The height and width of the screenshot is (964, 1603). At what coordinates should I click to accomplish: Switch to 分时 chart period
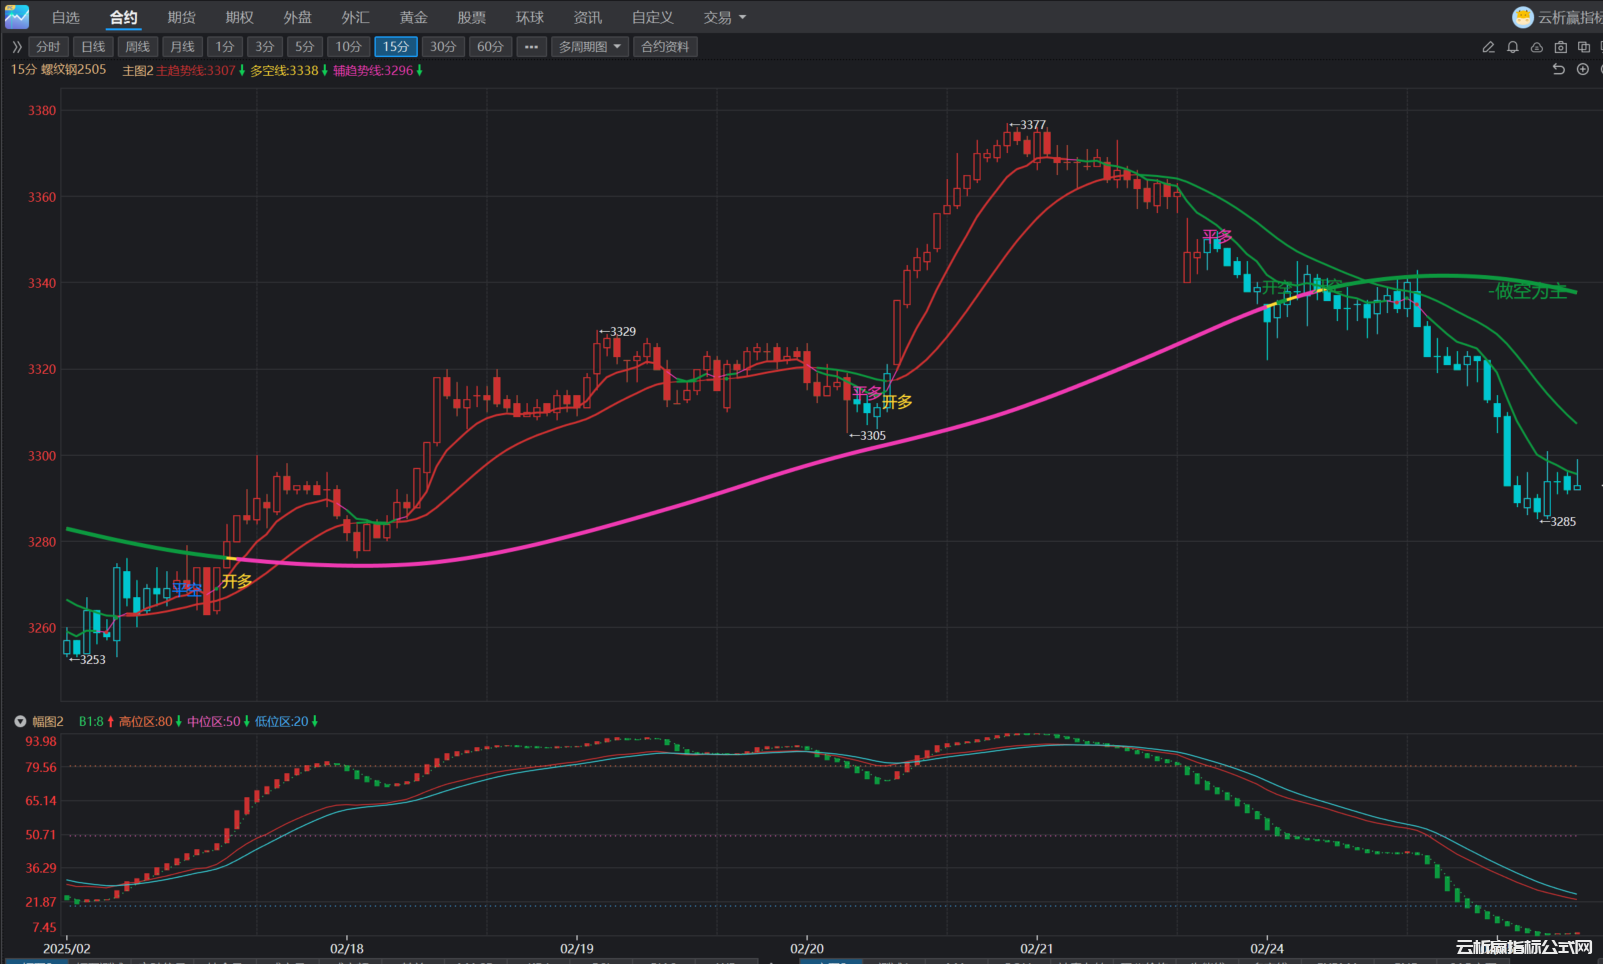pyautogui.click(x=48, y=47)
